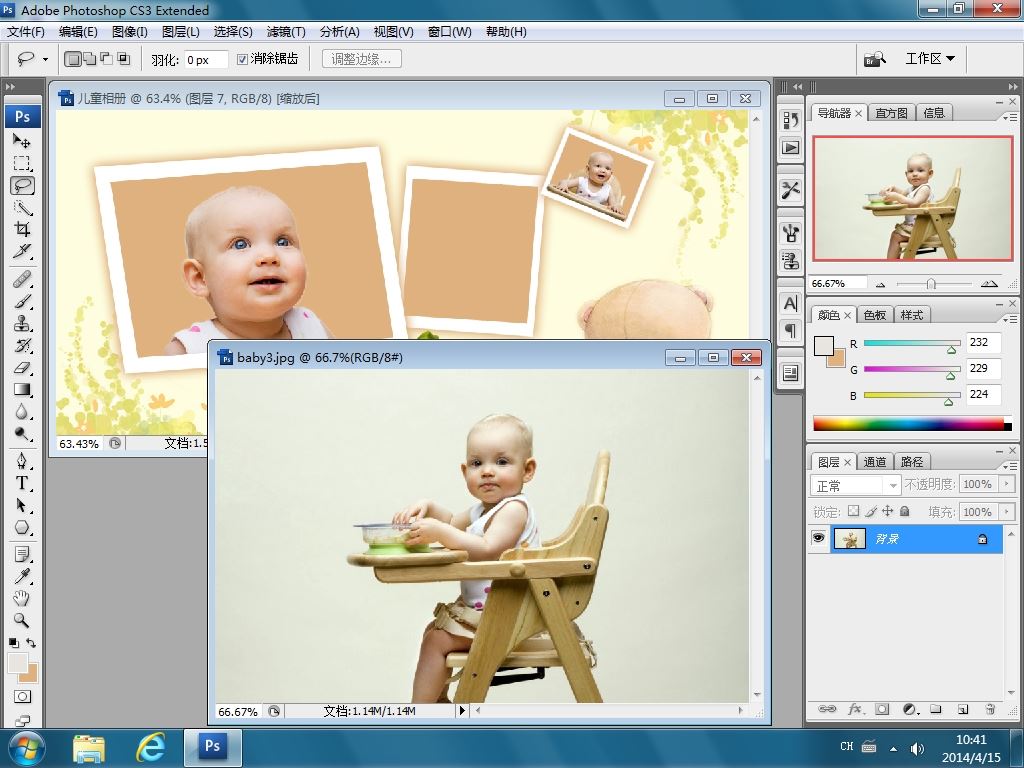Toggle the anti-alias checkbox
This screenshot has height=768, width=1024.
pos(242,59)
